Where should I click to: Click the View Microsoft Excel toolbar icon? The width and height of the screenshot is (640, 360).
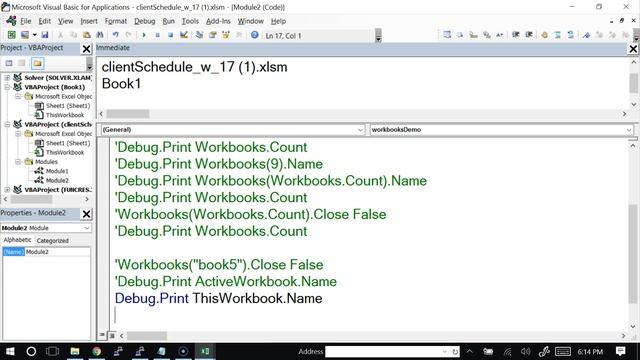(11, 35)
